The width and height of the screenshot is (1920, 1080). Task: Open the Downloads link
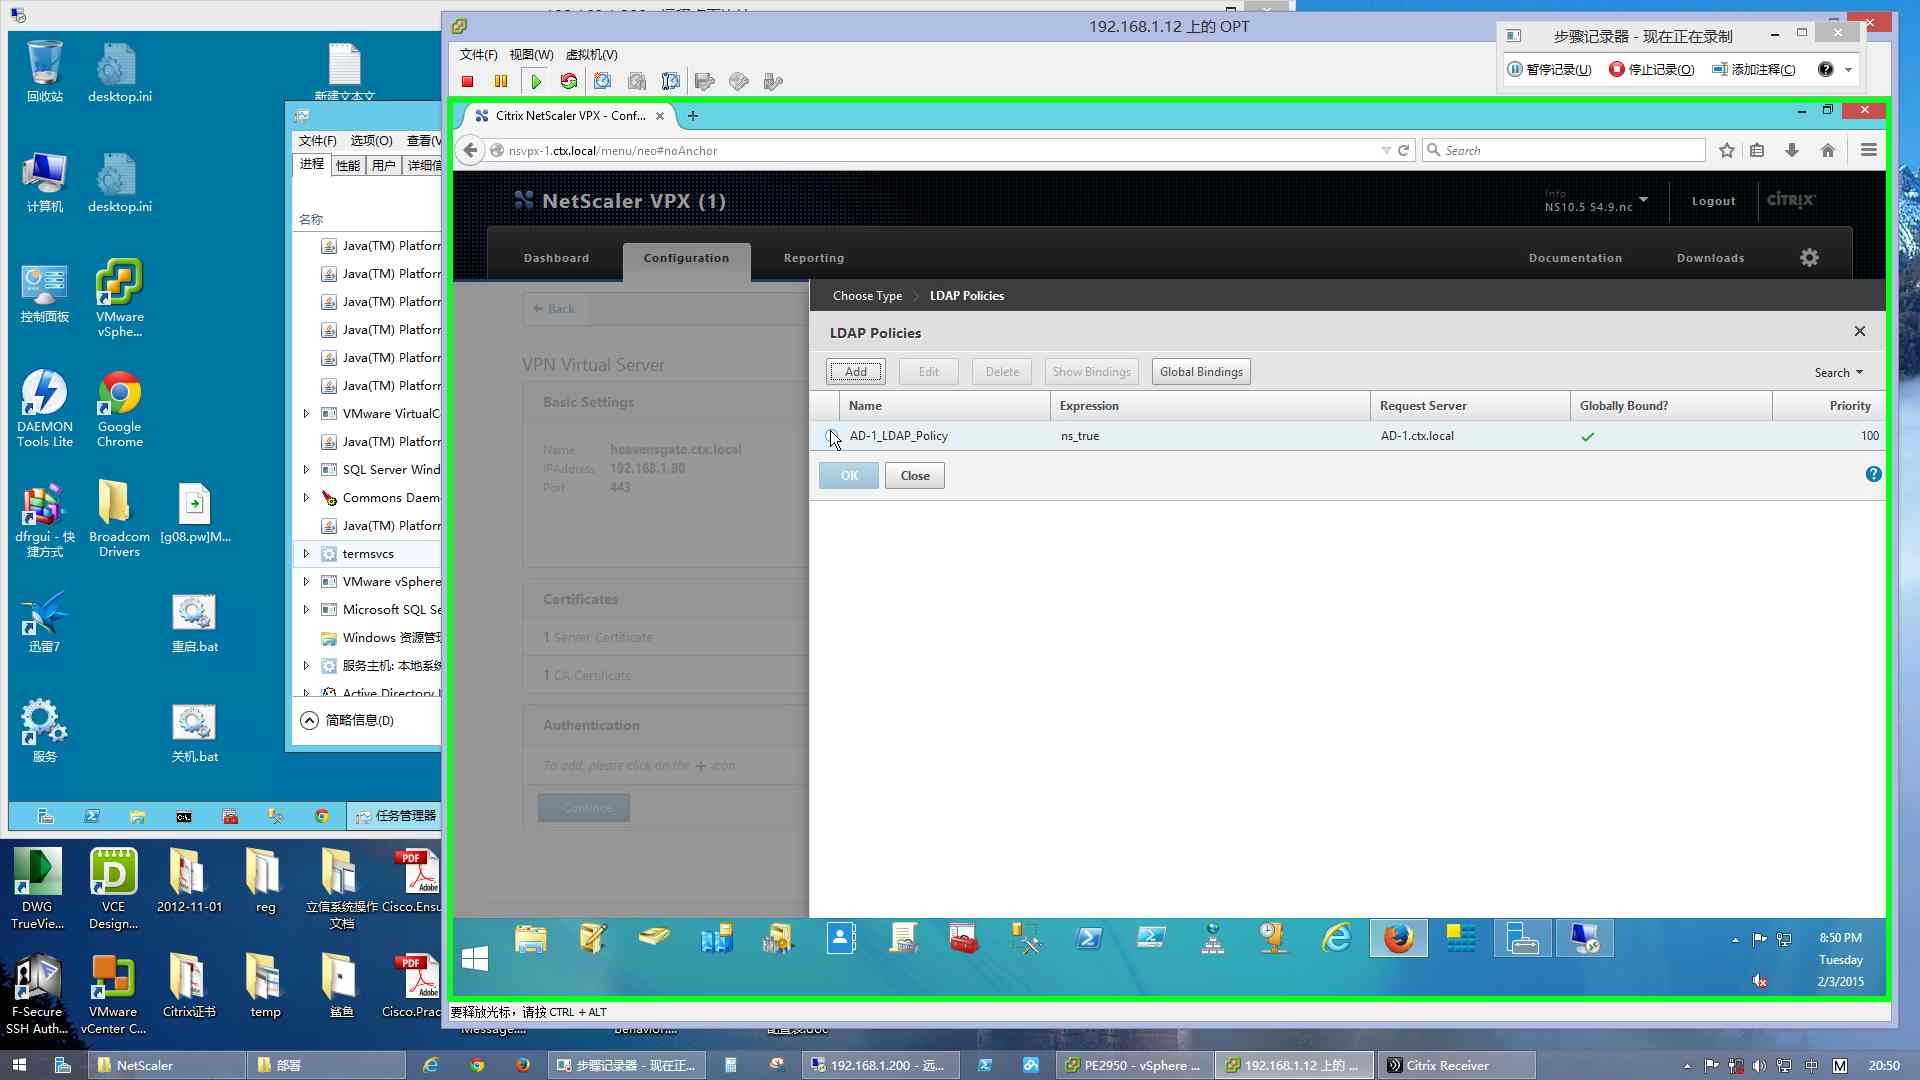pyautogui.click(x=1710, y=259)
